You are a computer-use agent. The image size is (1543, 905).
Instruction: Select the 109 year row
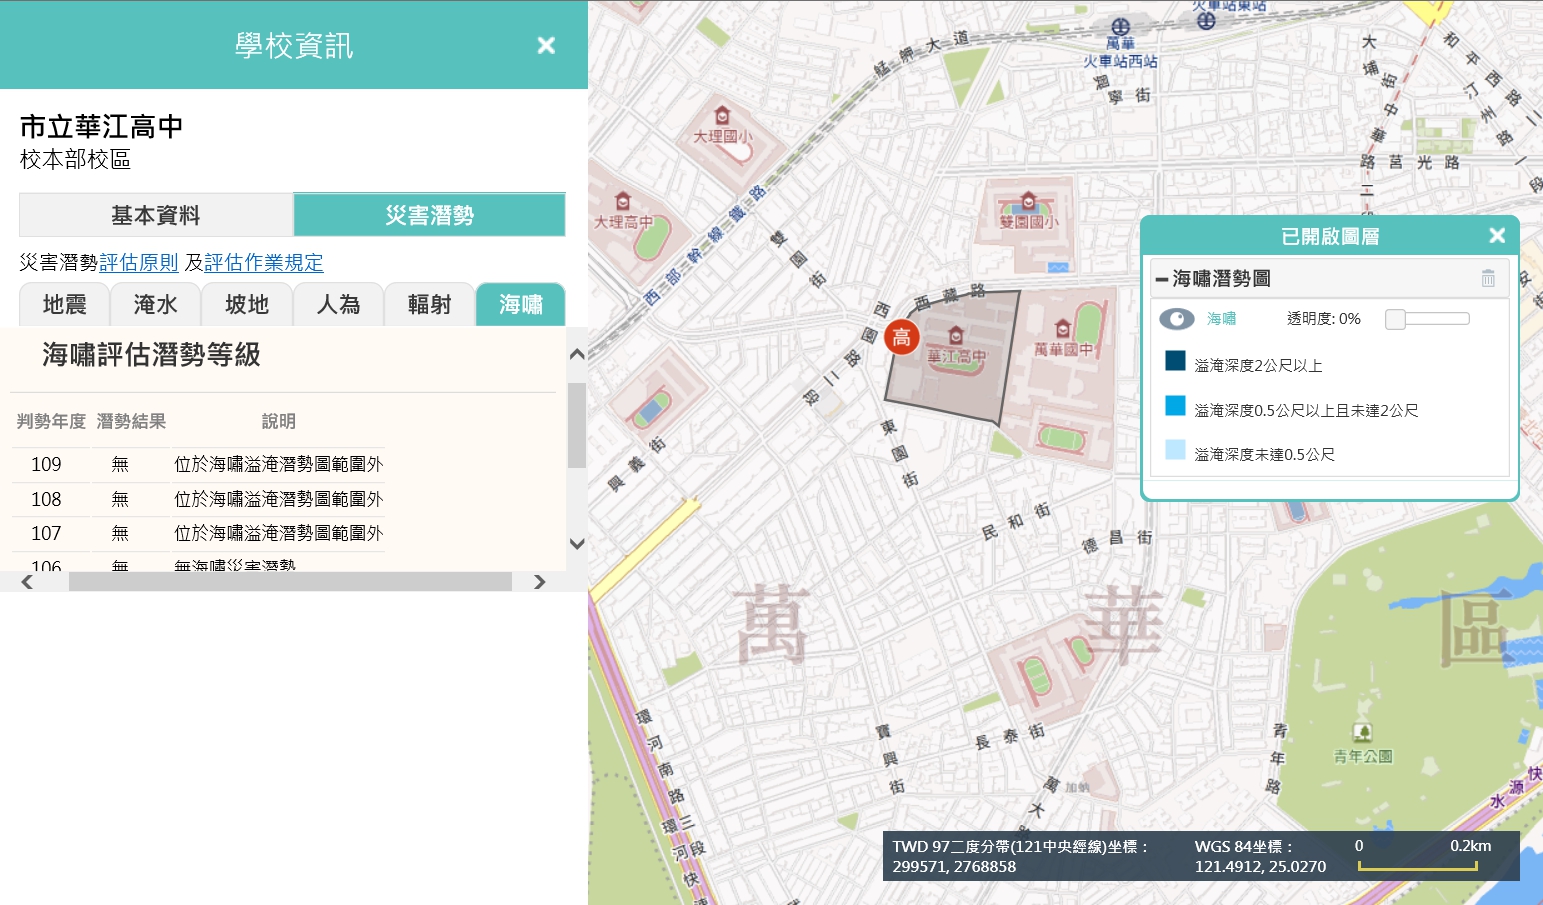point(200,464)
